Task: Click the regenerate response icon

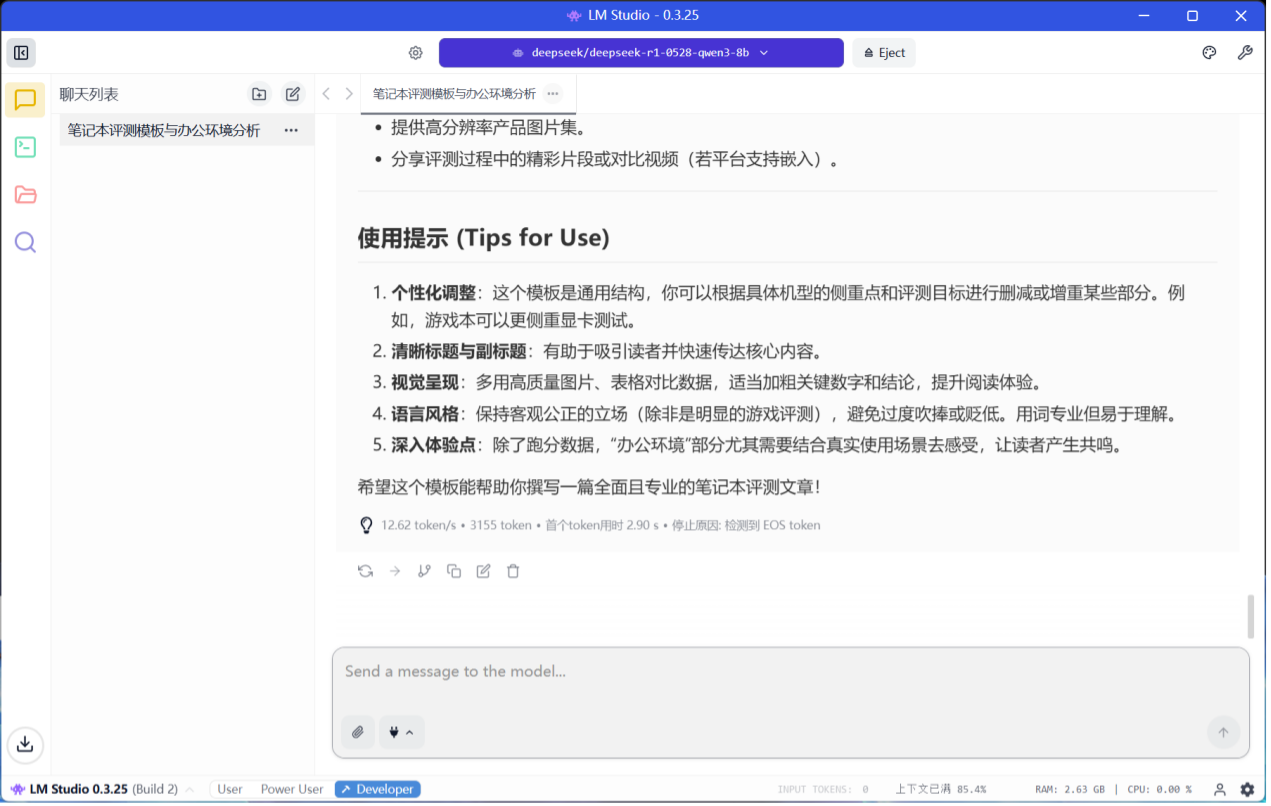Action: (x=365, y=571)
